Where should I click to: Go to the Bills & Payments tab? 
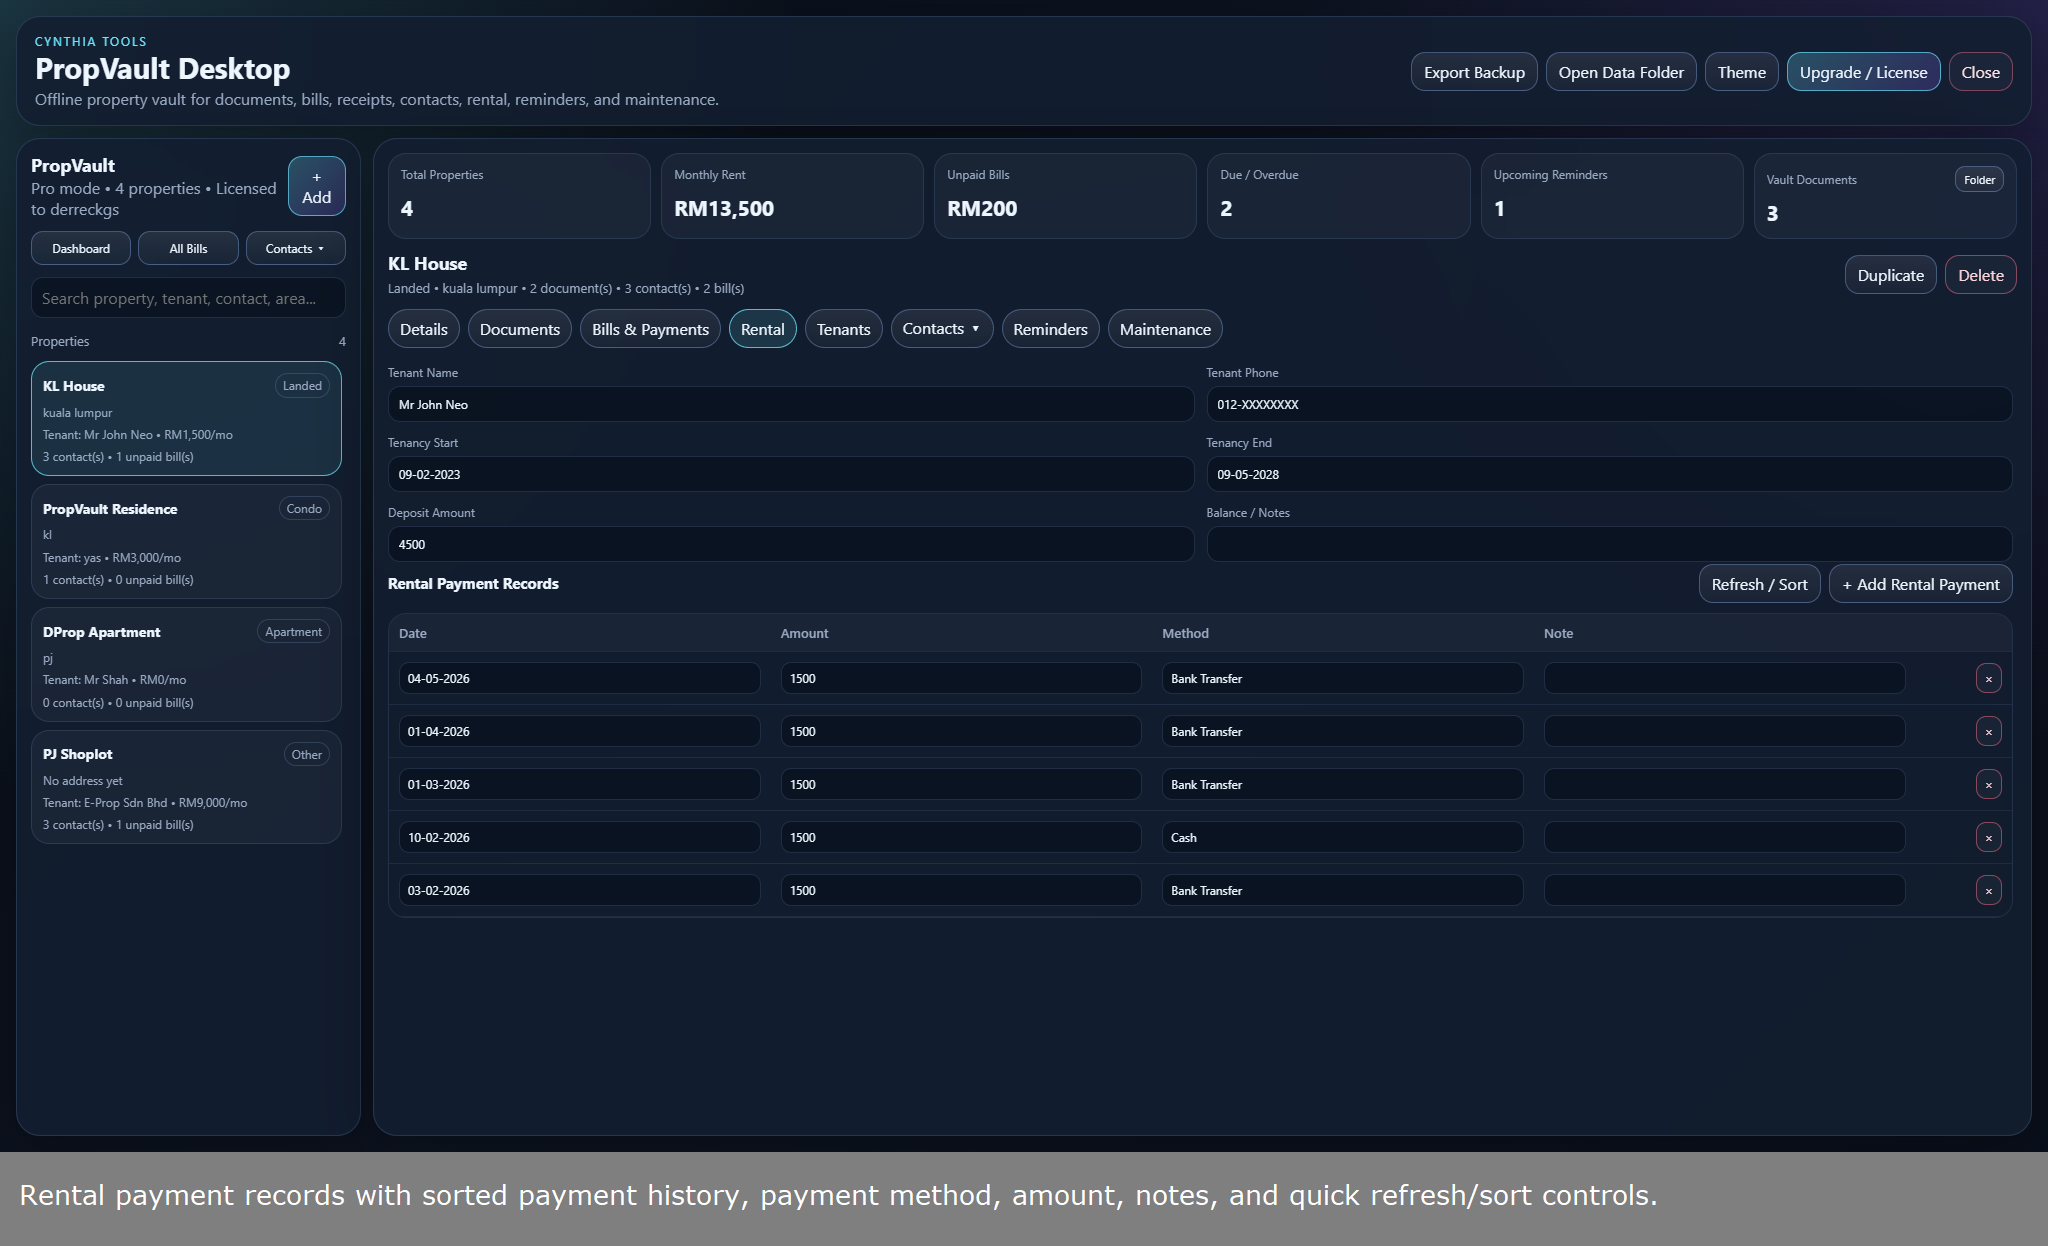click(650, 329)
